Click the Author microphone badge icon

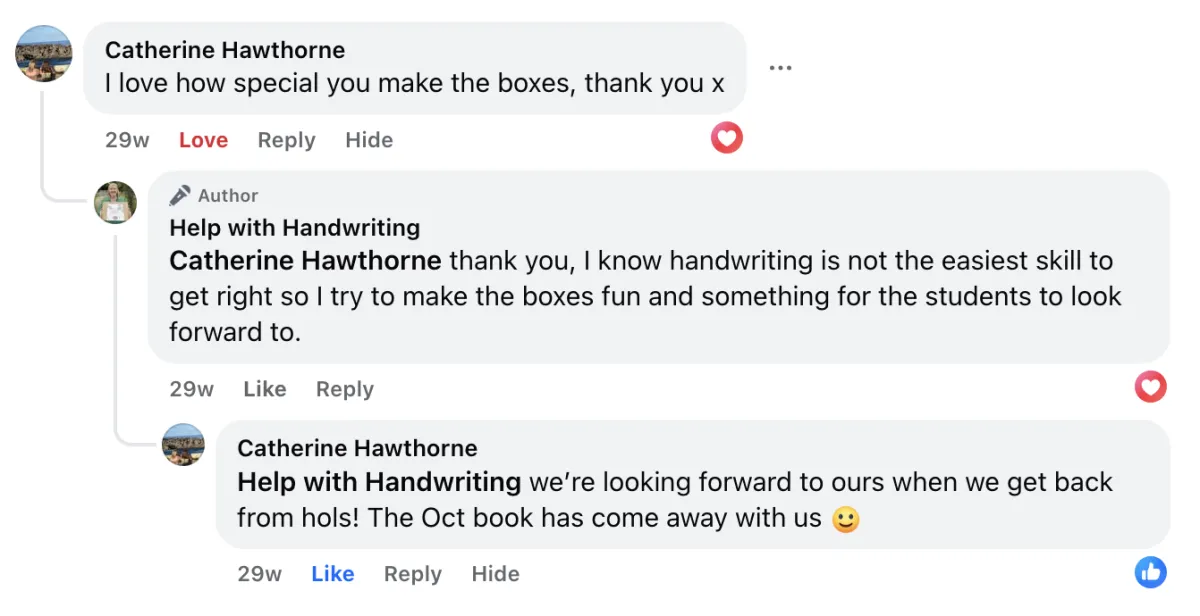coord(180,195)
